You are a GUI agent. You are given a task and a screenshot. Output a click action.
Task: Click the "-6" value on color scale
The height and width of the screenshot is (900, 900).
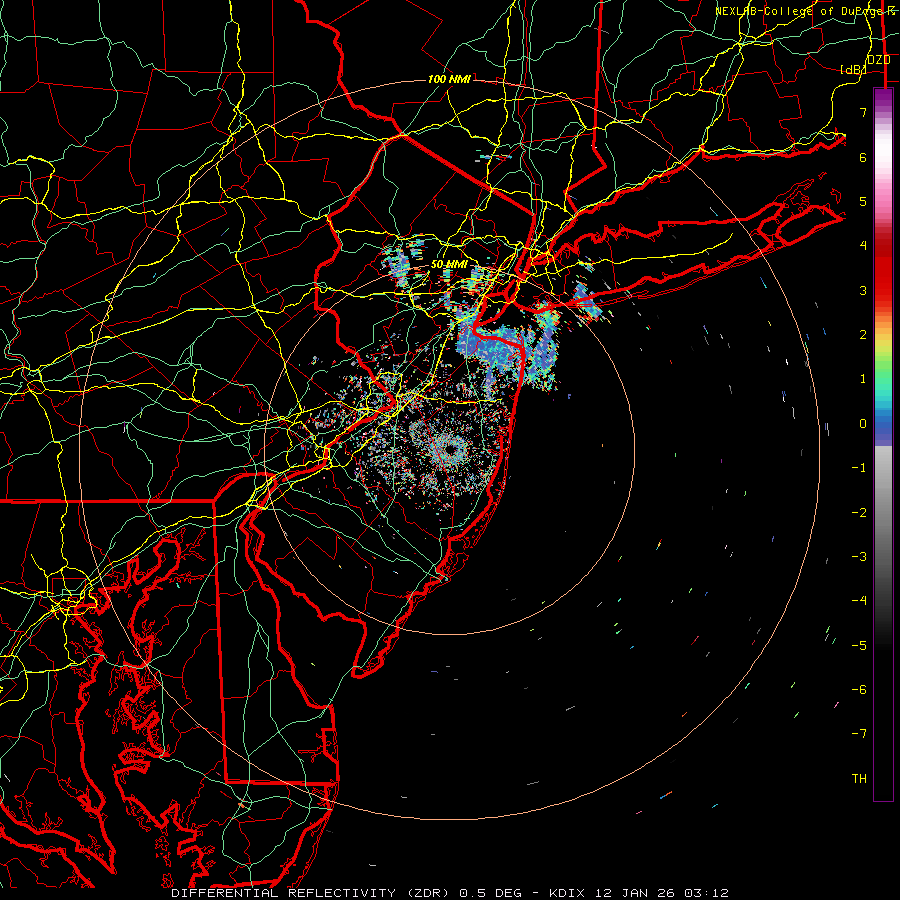tap(859, 690)
